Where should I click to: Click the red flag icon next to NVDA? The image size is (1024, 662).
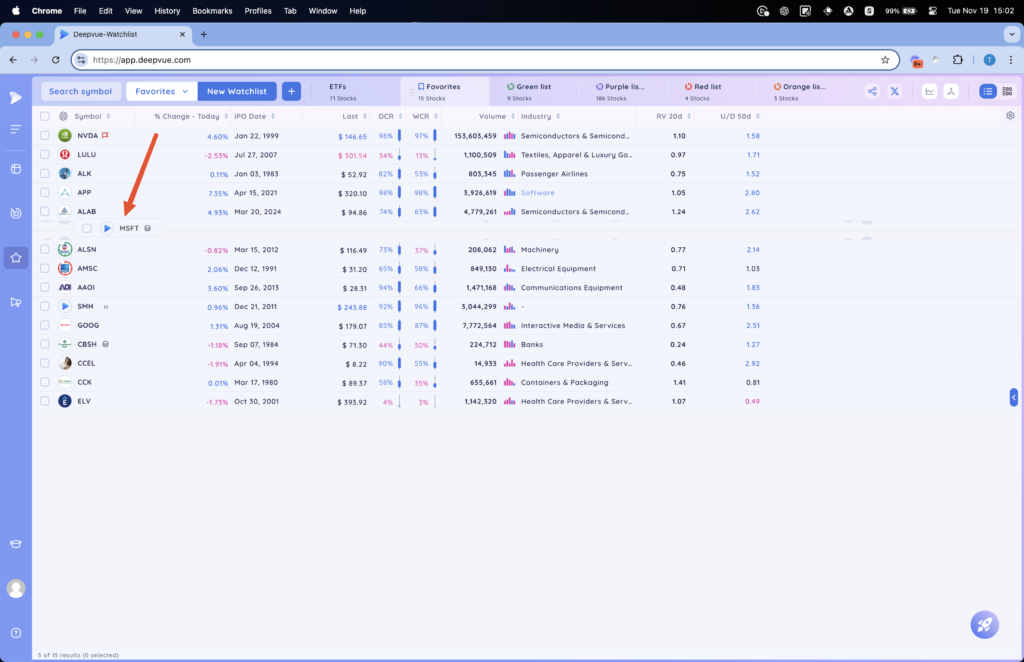[105, 135]
